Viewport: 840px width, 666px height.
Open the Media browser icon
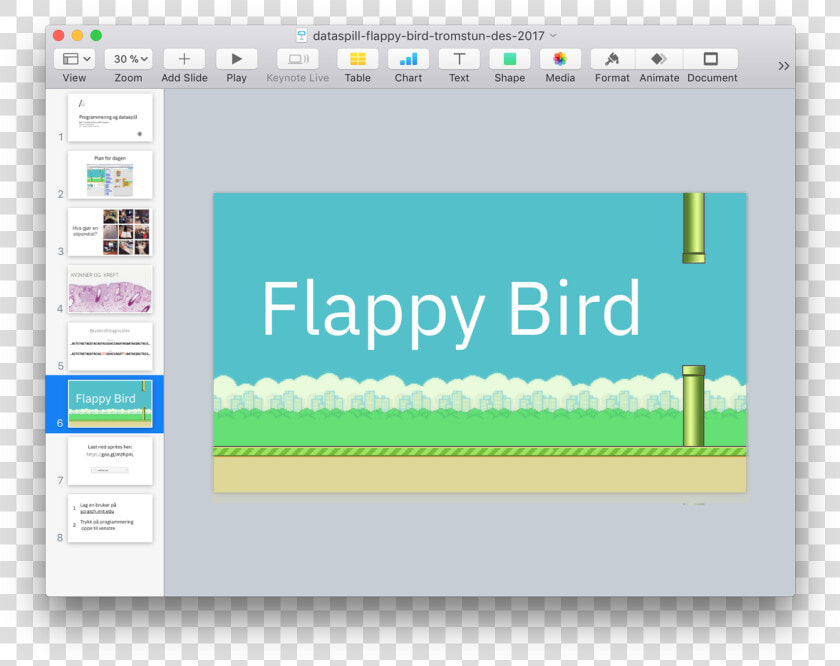(x=560, y=58)
